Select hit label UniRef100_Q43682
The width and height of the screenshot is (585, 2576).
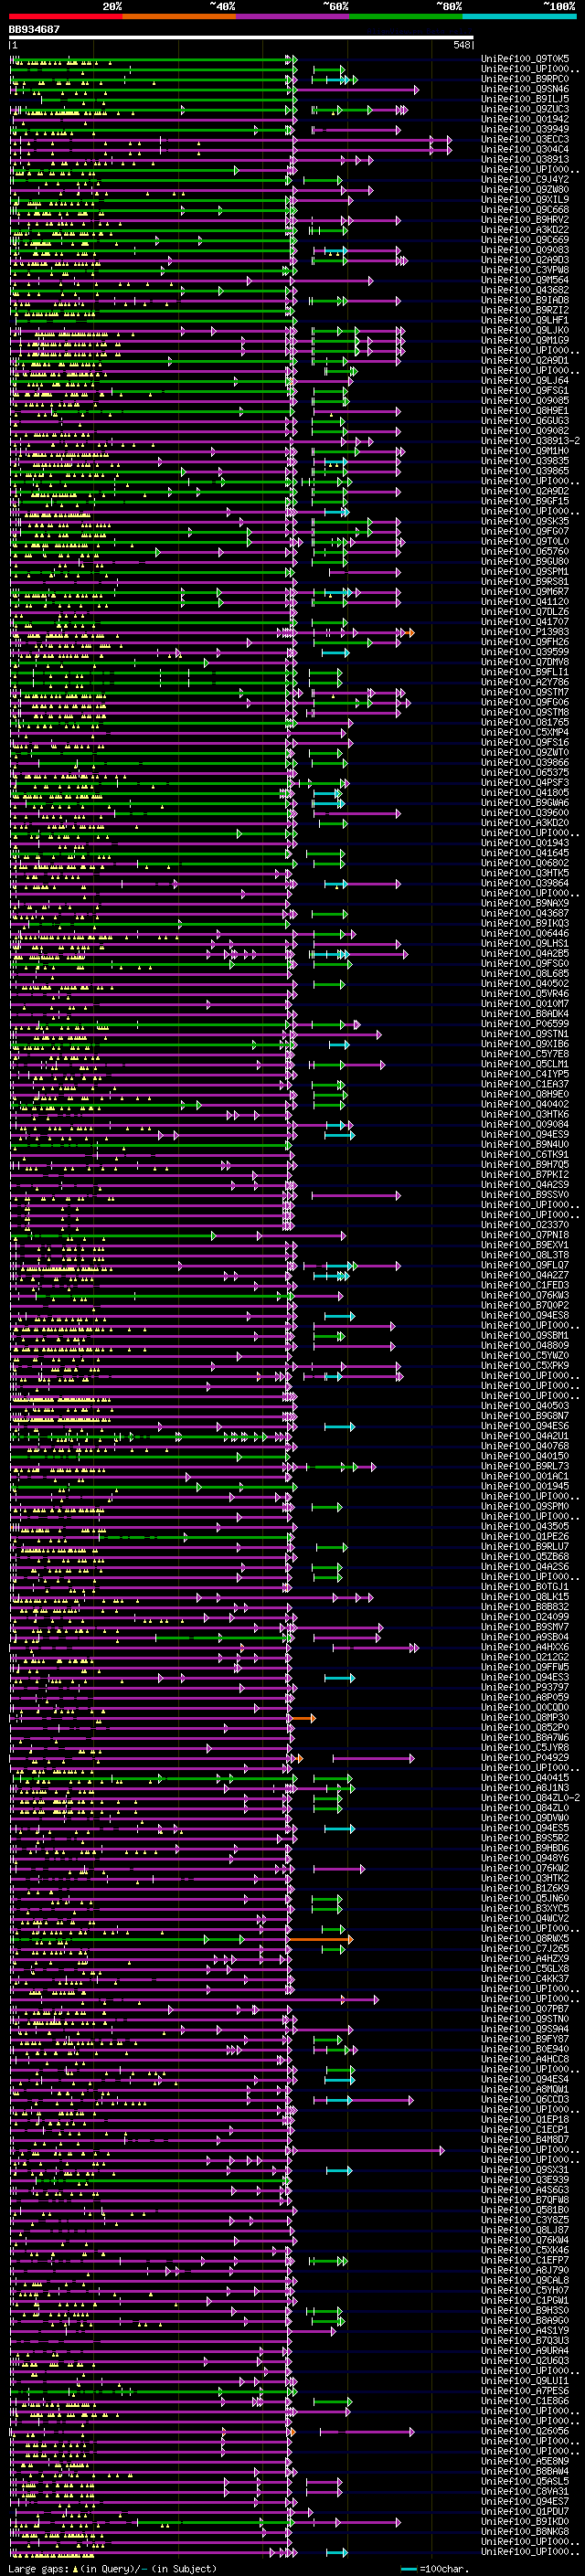pos(525,290)
